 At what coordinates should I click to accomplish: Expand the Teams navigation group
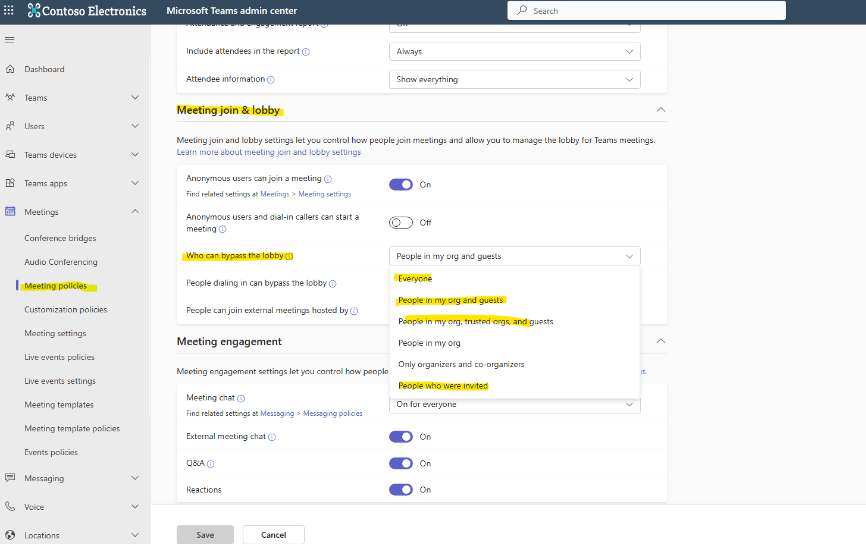point(135,97)
